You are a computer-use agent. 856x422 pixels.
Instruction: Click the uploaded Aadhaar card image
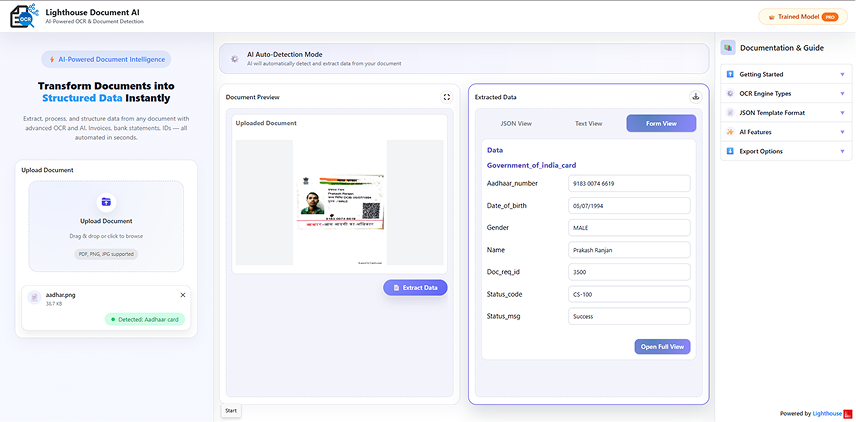(341, 201)
